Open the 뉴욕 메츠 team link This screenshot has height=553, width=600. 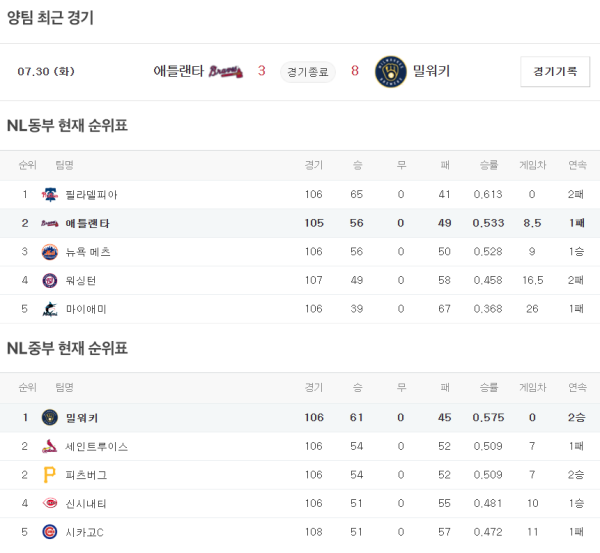[x=87, y=252]
